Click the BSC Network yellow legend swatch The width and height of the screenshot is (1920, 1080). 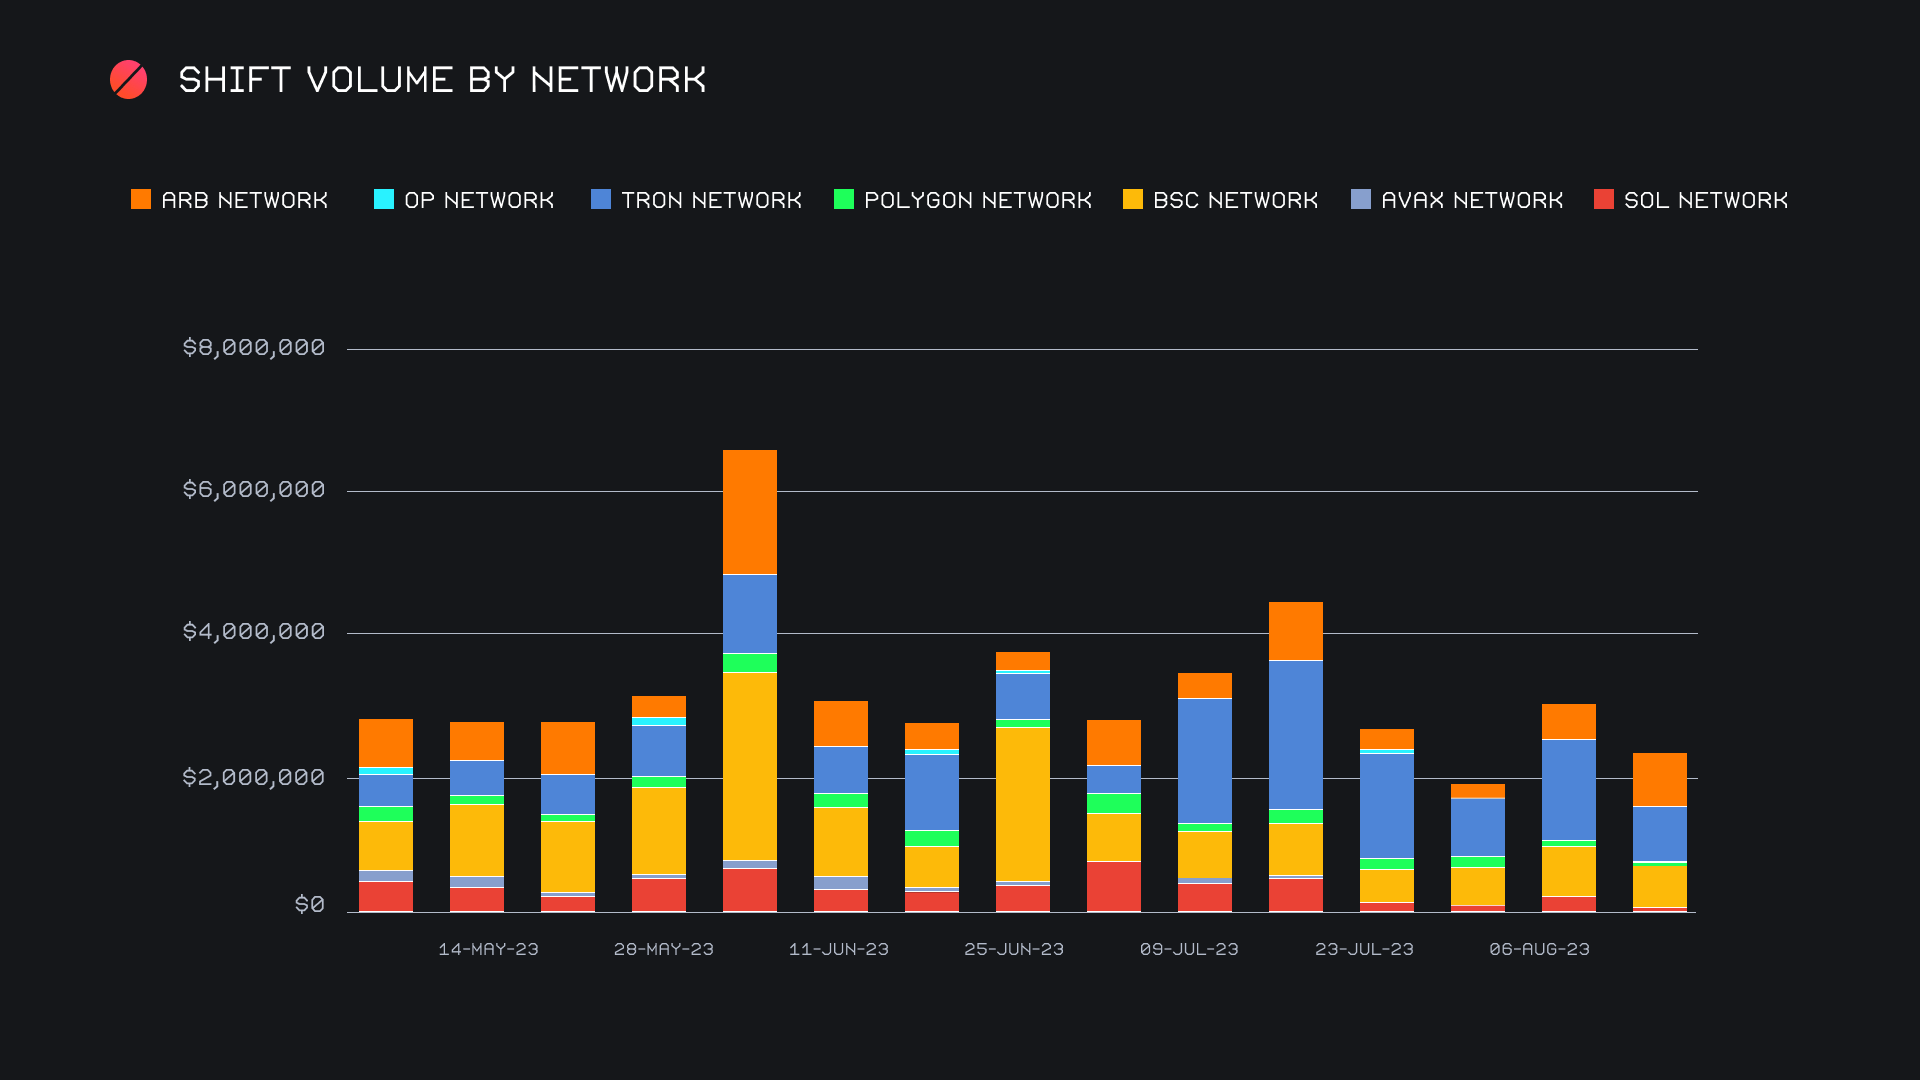tap(1133, 200)
